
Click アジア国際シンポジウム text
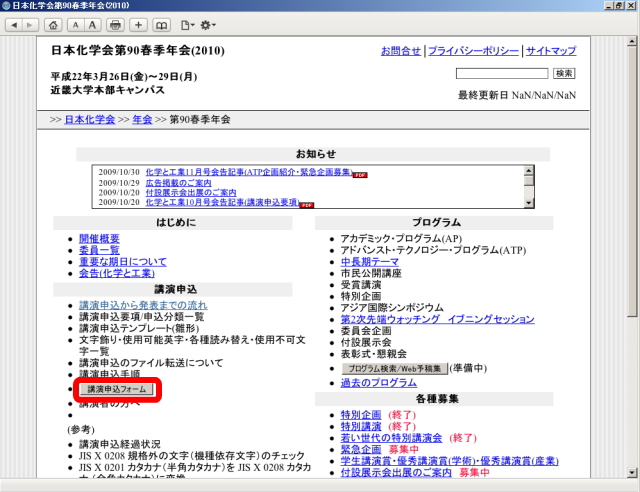click(x=392, y=307)
